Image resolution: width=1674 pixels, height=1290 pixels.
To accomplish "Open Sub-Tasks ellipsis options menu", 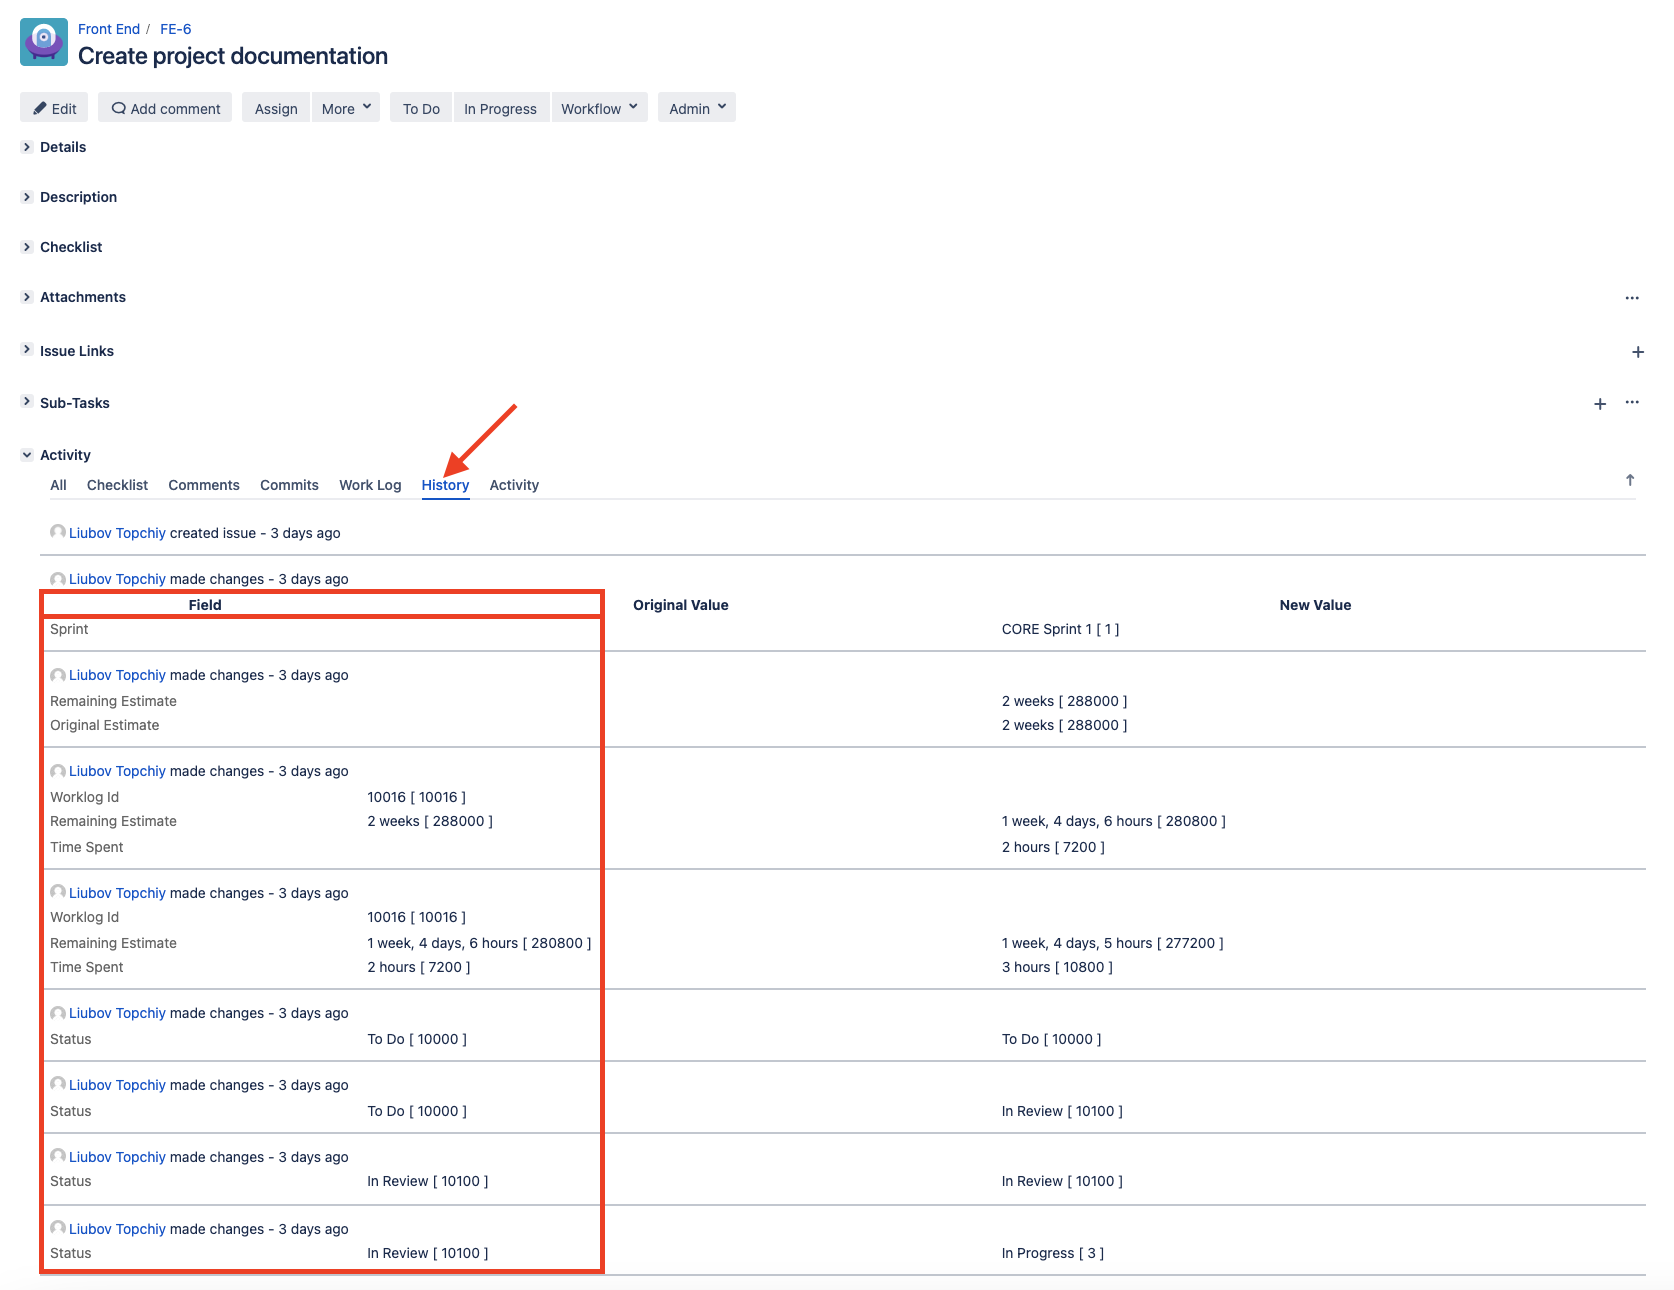I will (x=1632, y=402).
